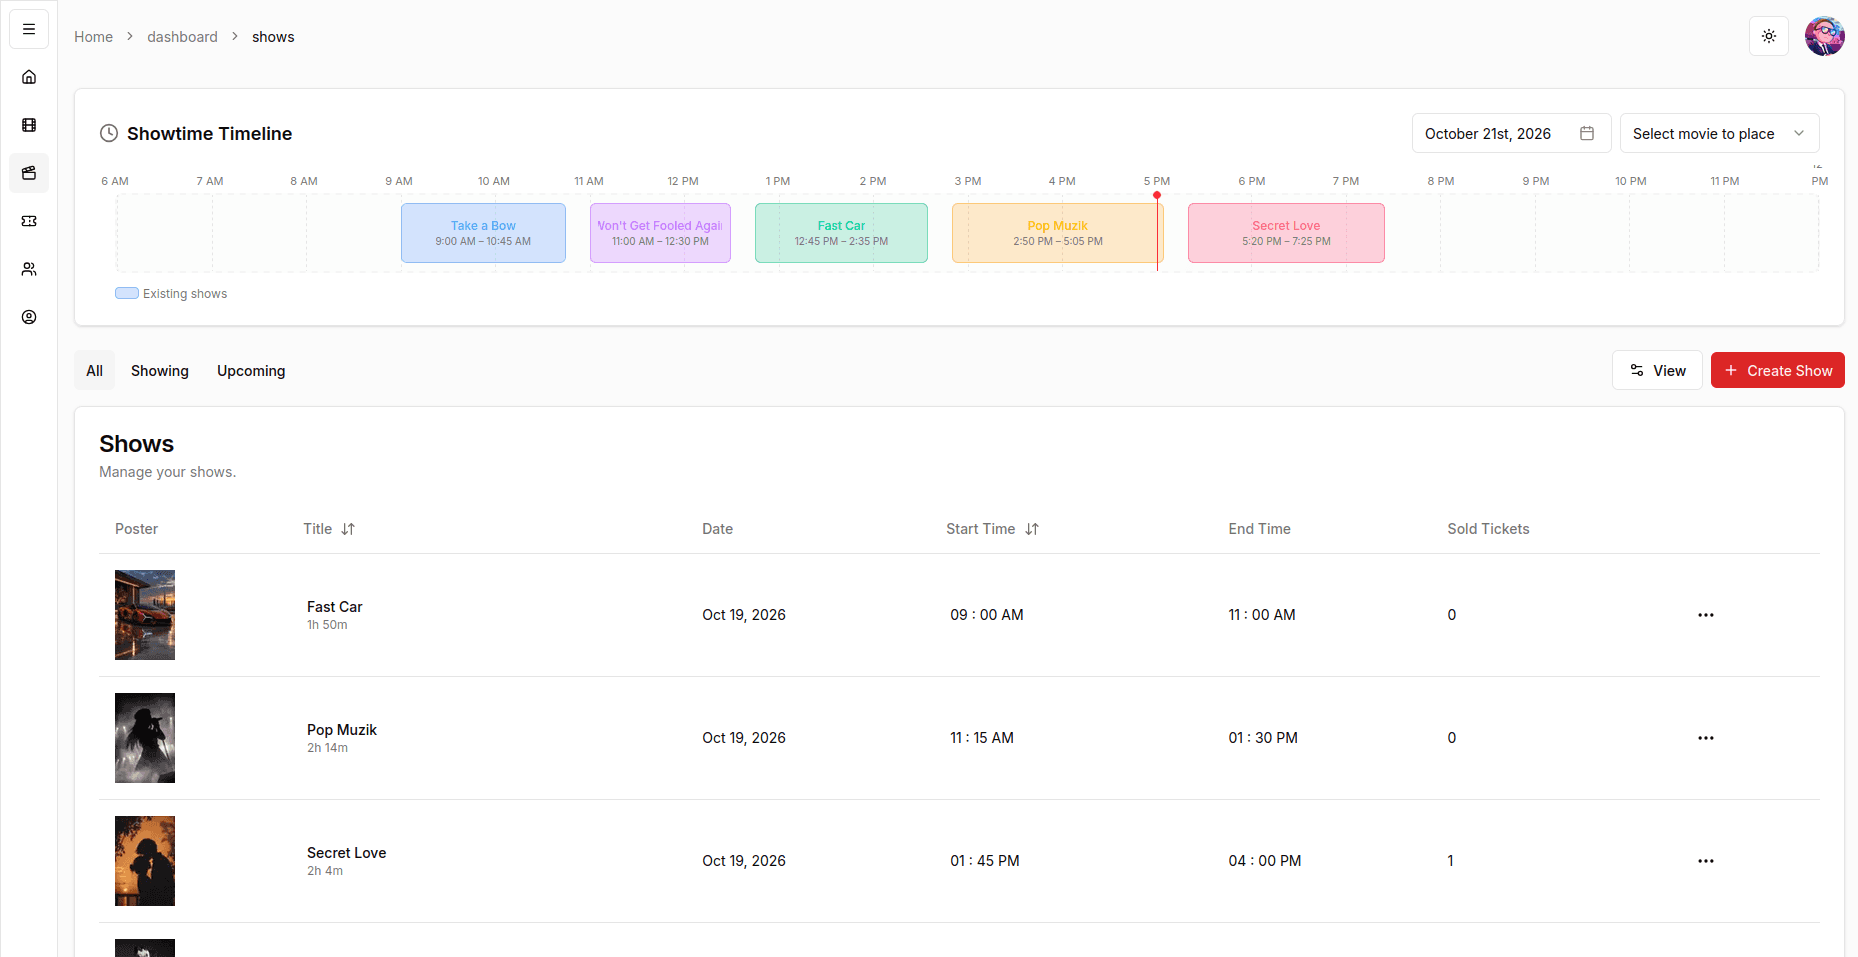1858x957 pixels.
Task: Toggle the sidebar menu icon
Action: point(29,29)
